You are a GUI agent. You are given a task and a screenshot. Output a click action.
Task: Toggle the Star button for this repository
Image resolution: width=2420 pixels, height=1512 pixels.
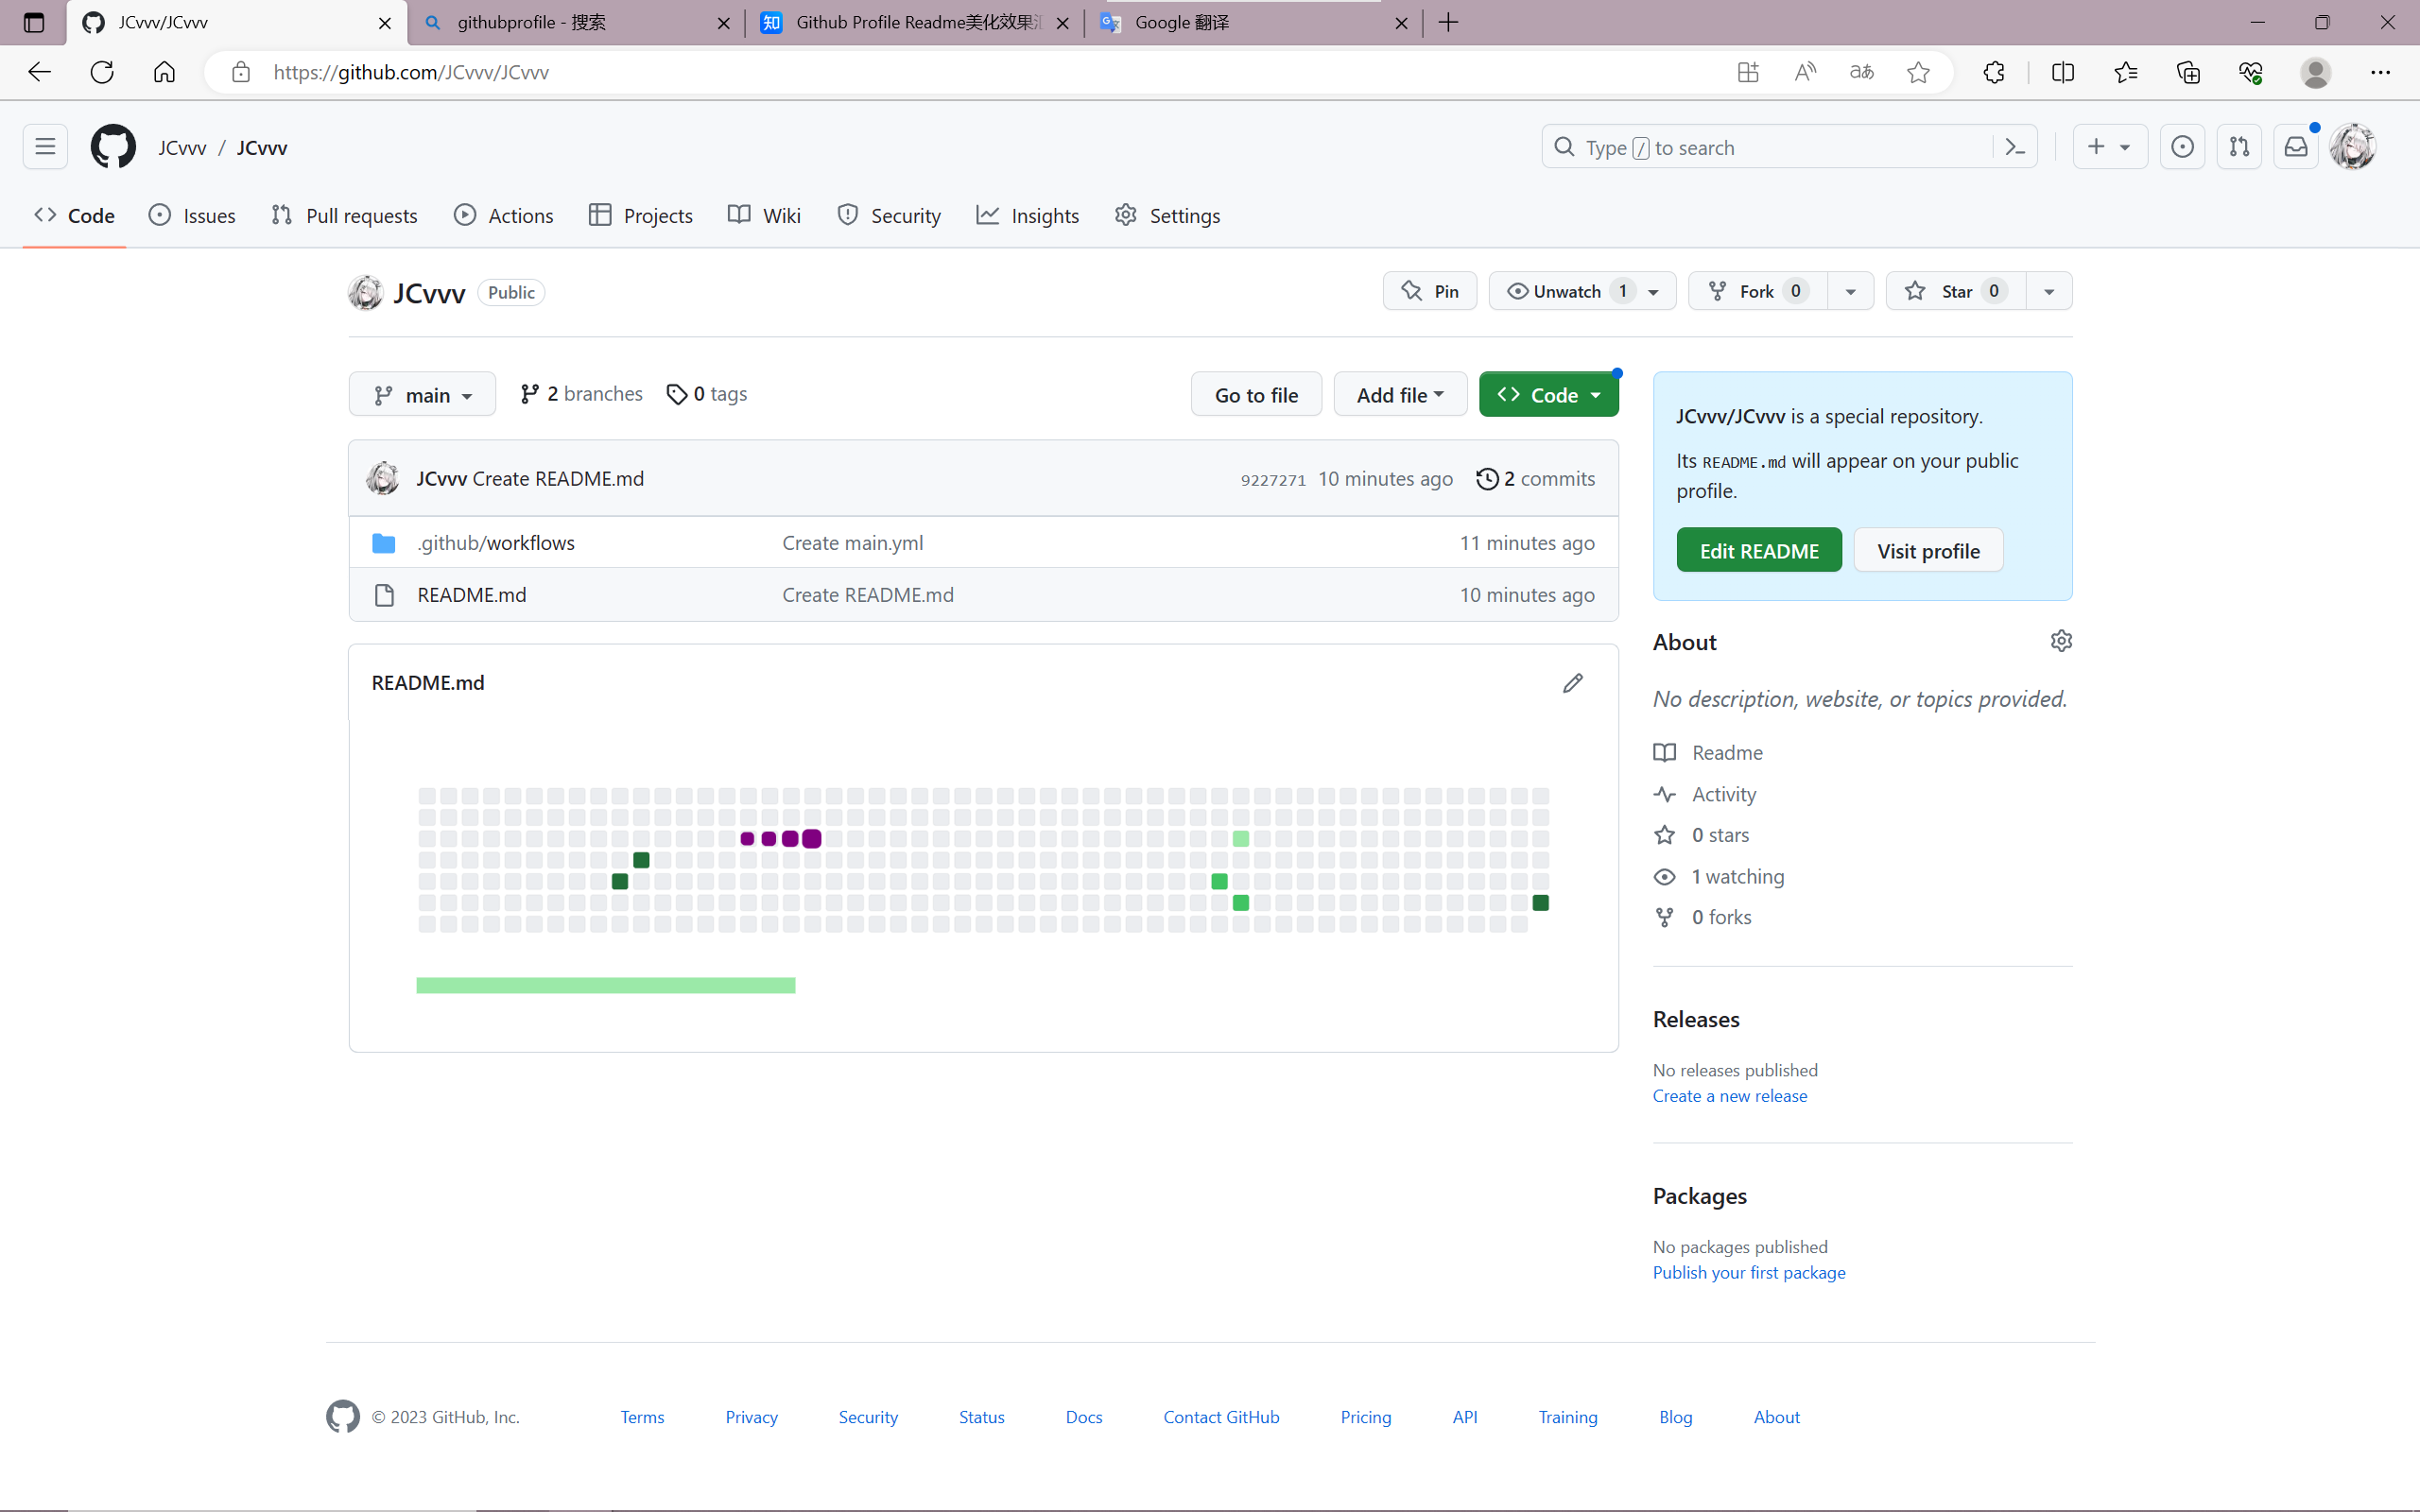pos(1955,291)
